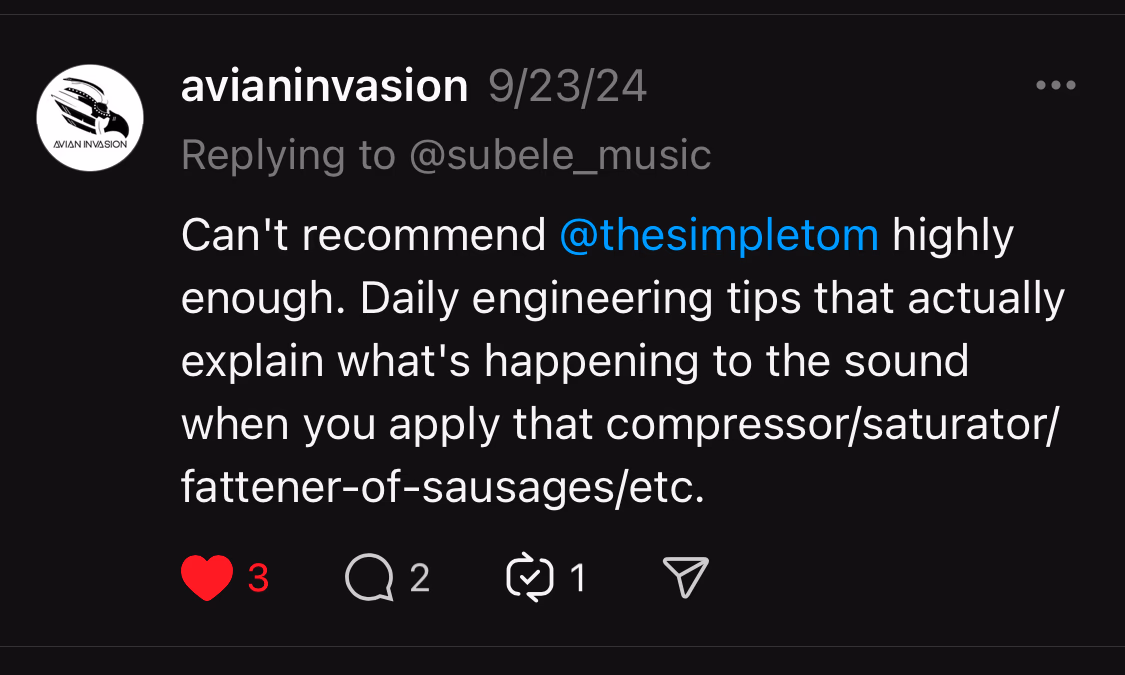
Task: Open the @thesimpletom profile link
Action: point(718,234)
